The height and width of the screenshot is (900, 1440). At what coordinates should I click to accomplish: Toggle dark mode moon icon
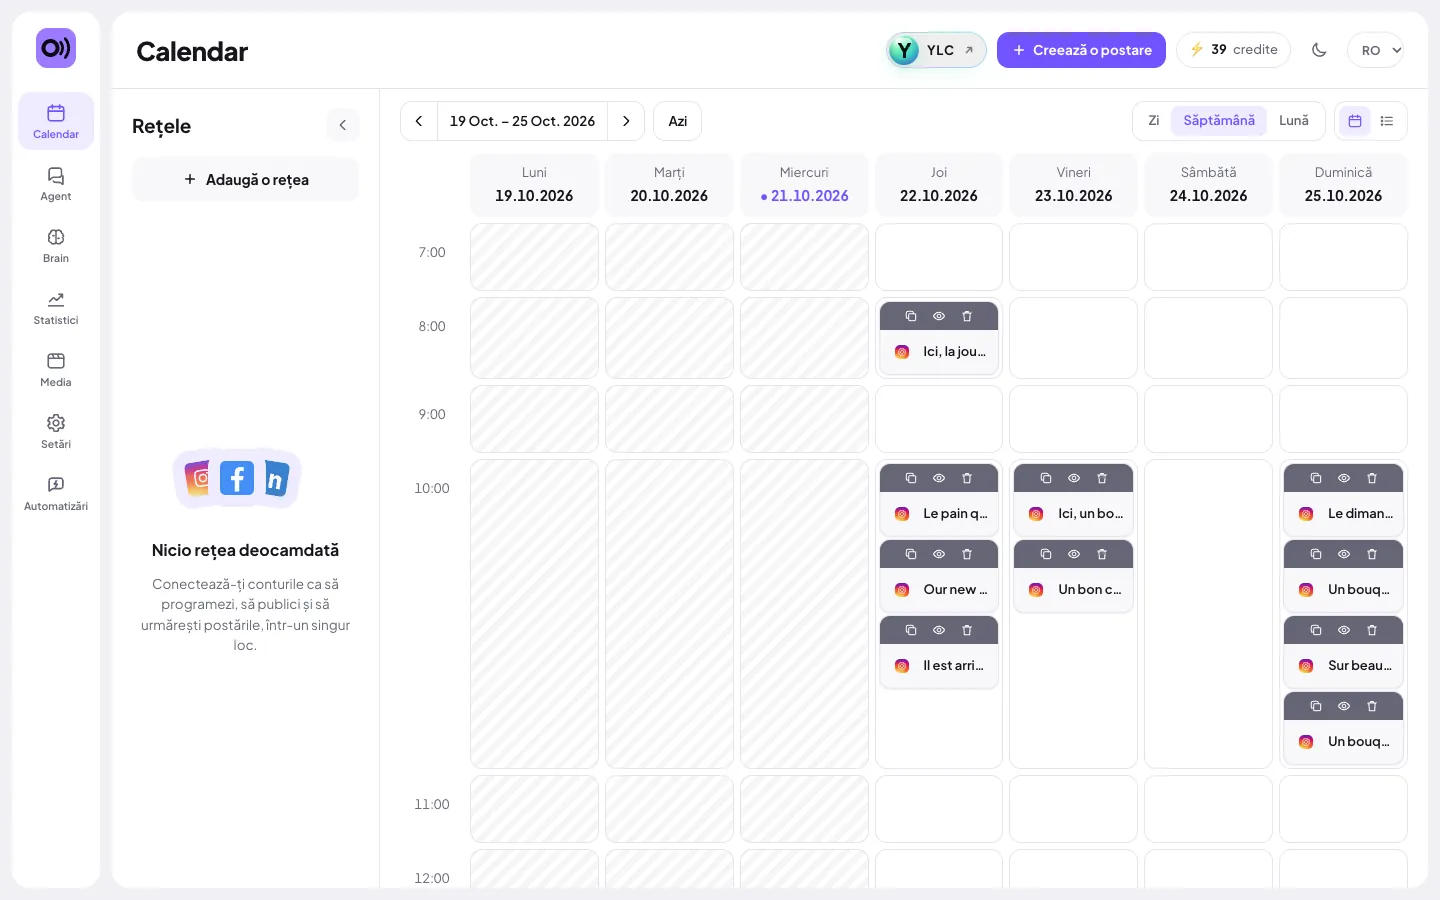(1319, 50)
